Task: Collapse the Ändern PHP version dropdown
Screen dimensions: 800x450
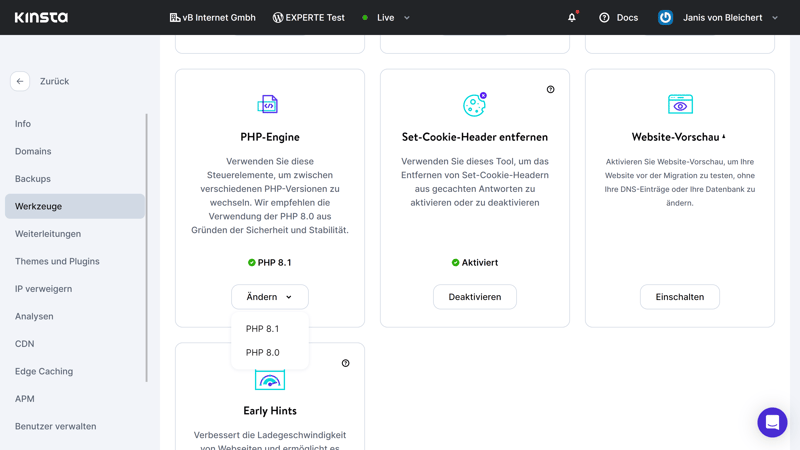Action: click(270, 297)
